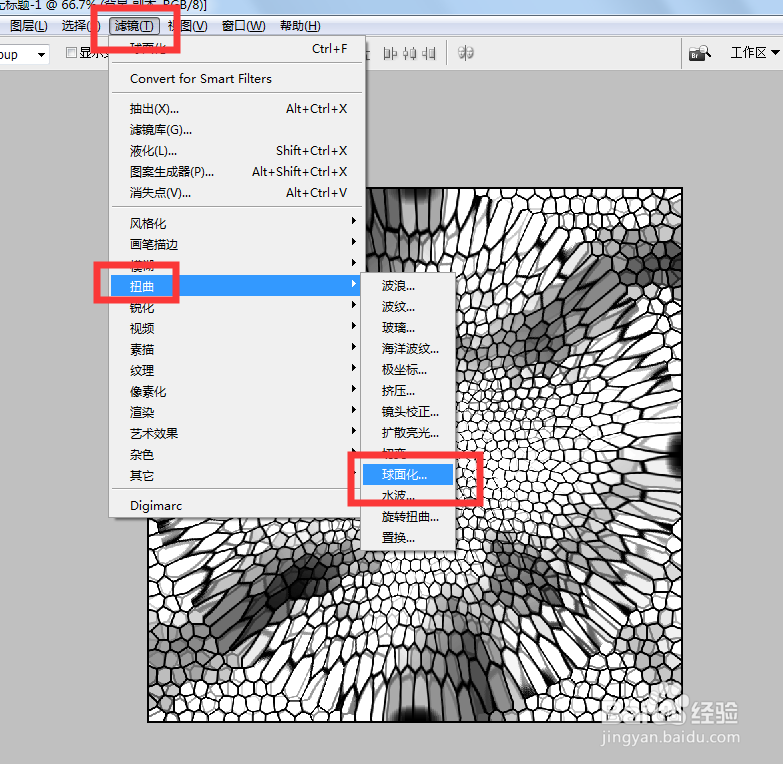This screenshot has width=783, height=764.
Task: Expand the 纹理 submenu
Action: [x=237, y=371]
